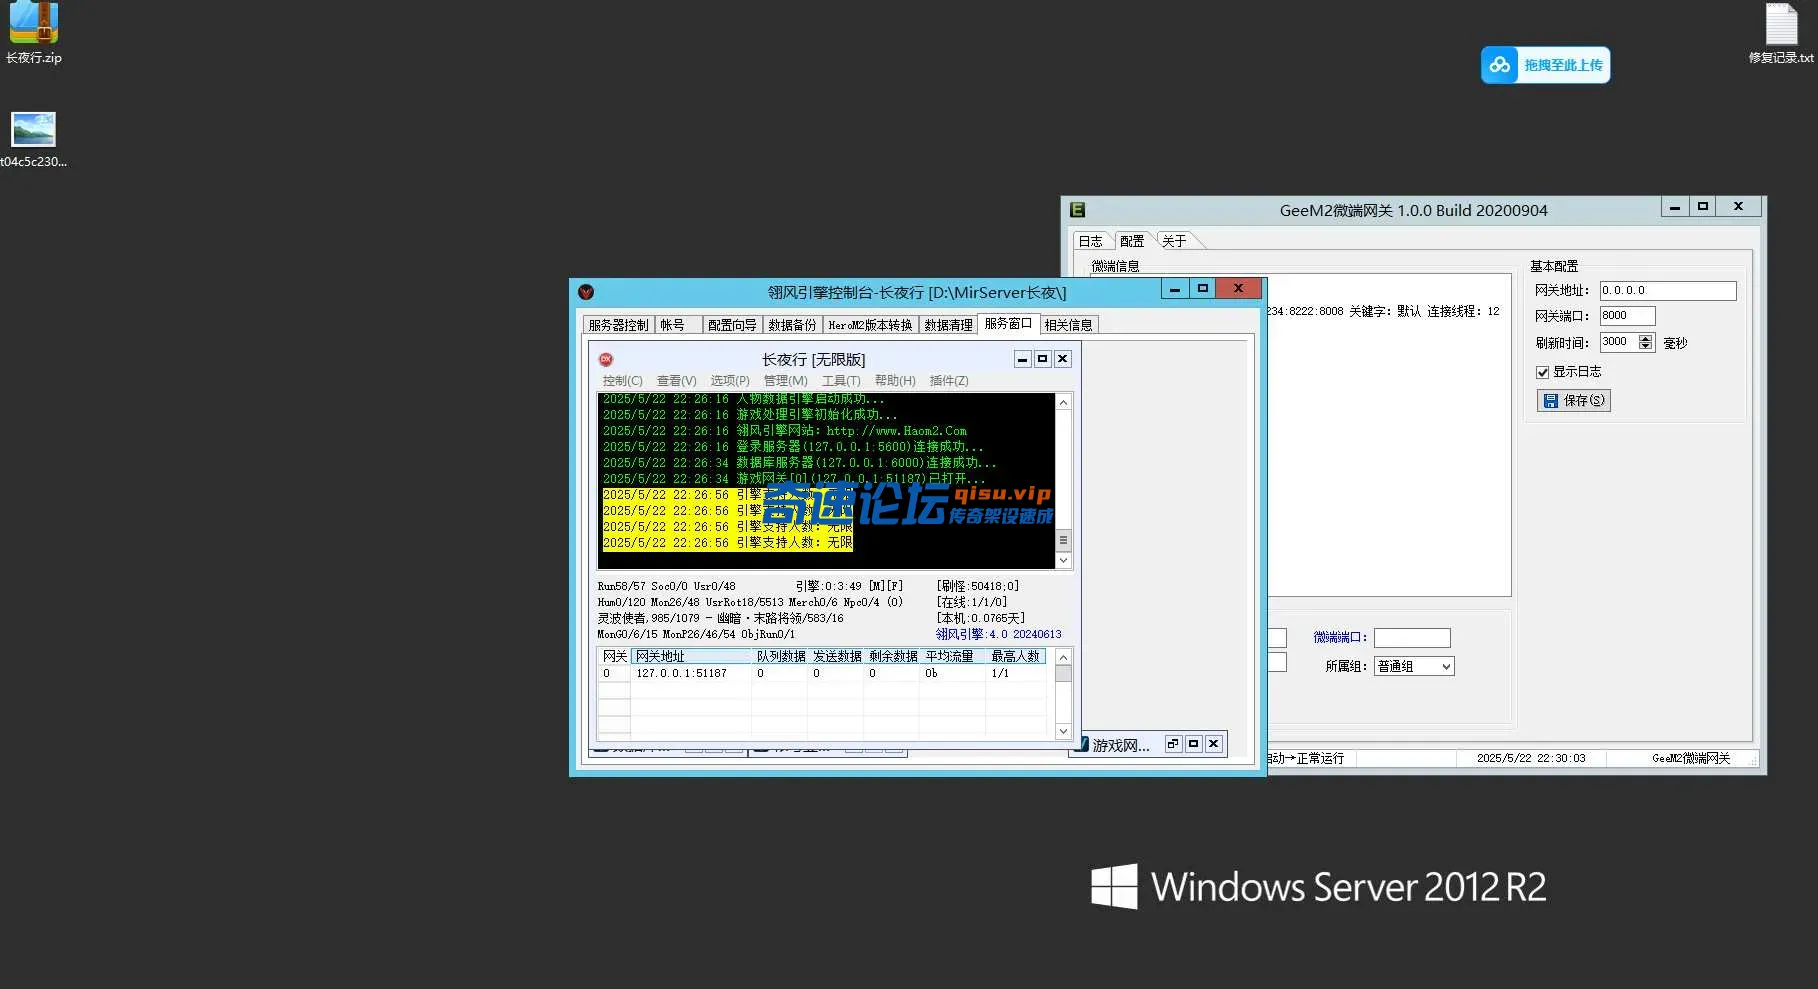Click log console scrollbar down arrow
1818x989 pixels.
click(x=1064, y=561)
